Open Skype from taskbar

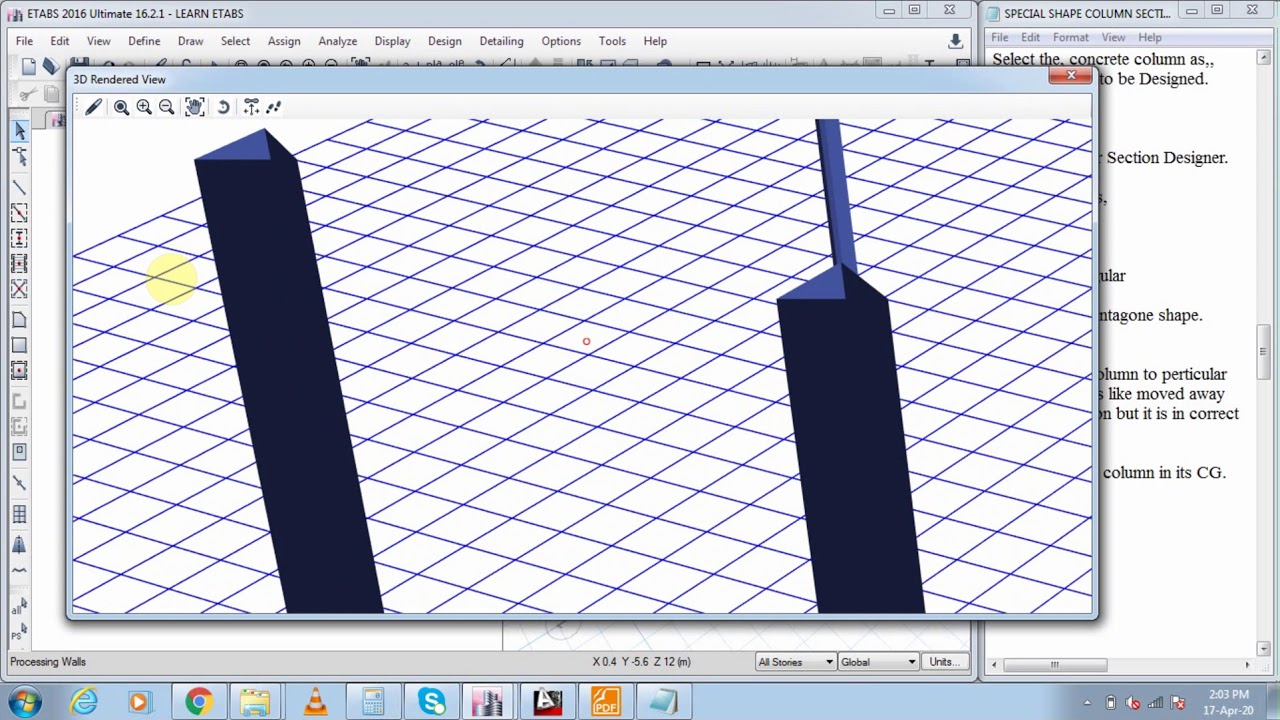(432, 702)
